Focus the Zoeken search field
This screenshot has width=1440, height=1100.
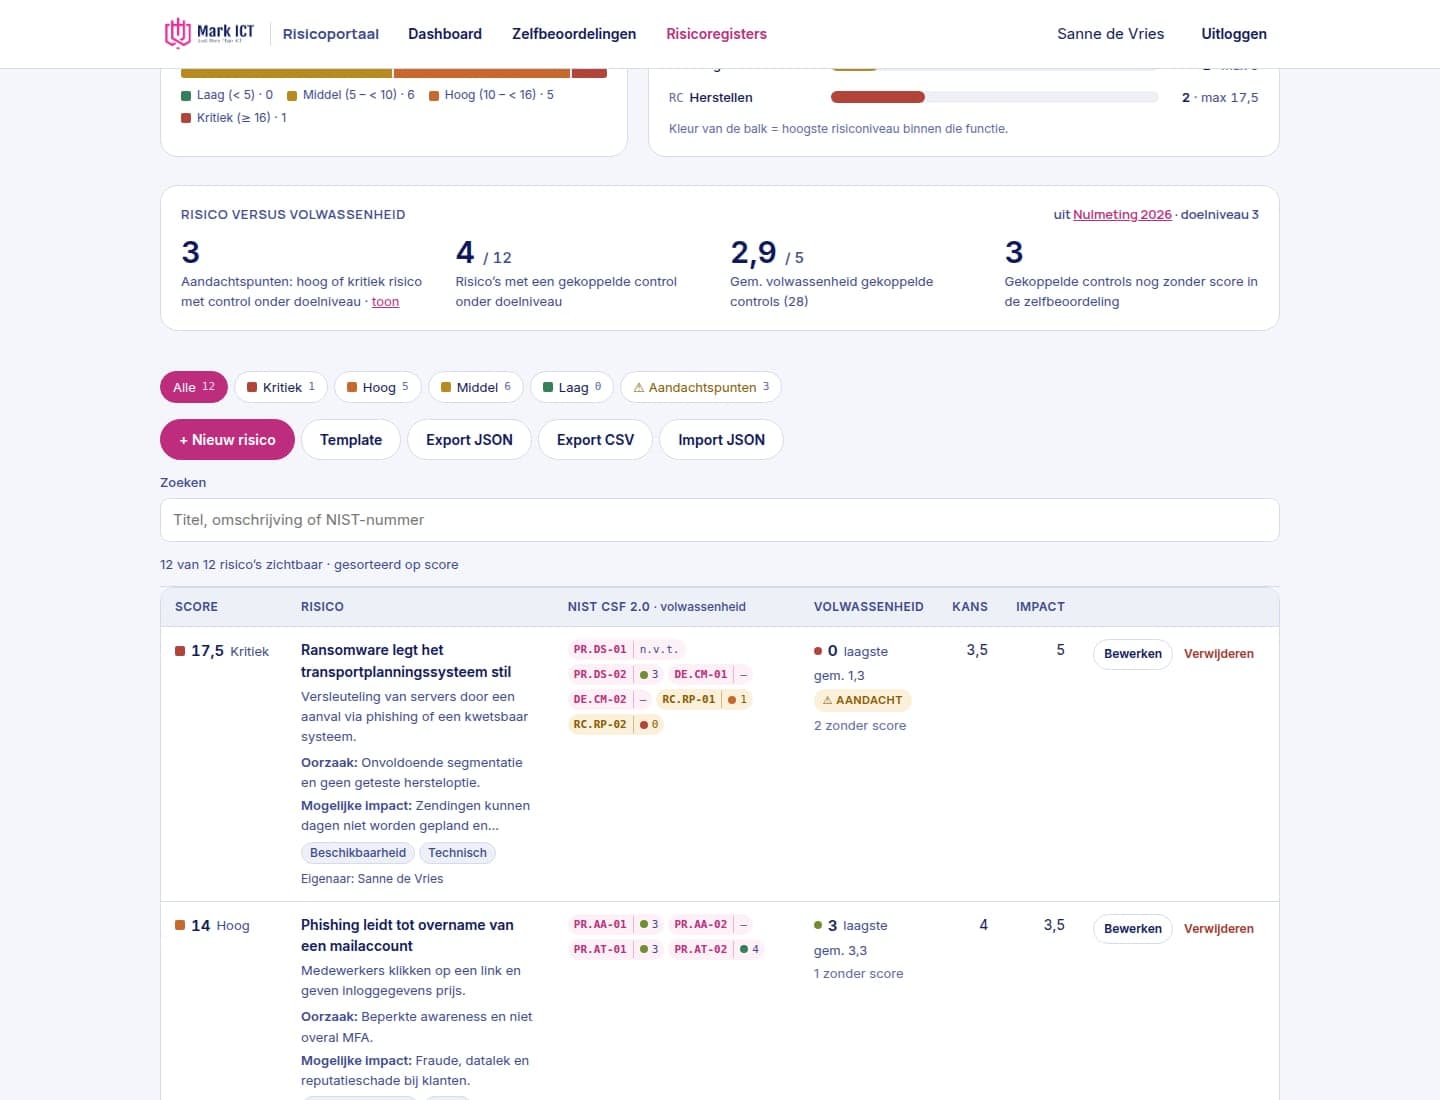coord(720,520)
